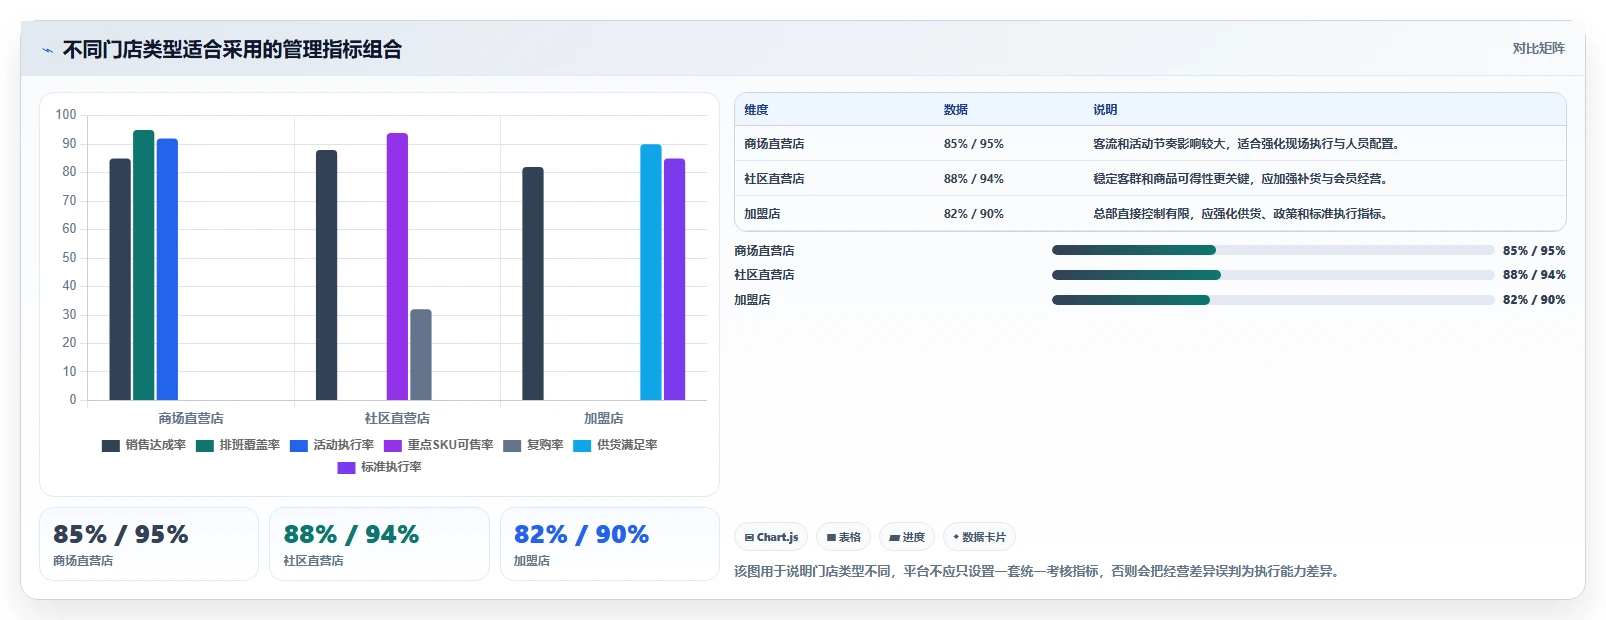Click the 表格 tag chip
1606x620 pixels.
[843, 537]
